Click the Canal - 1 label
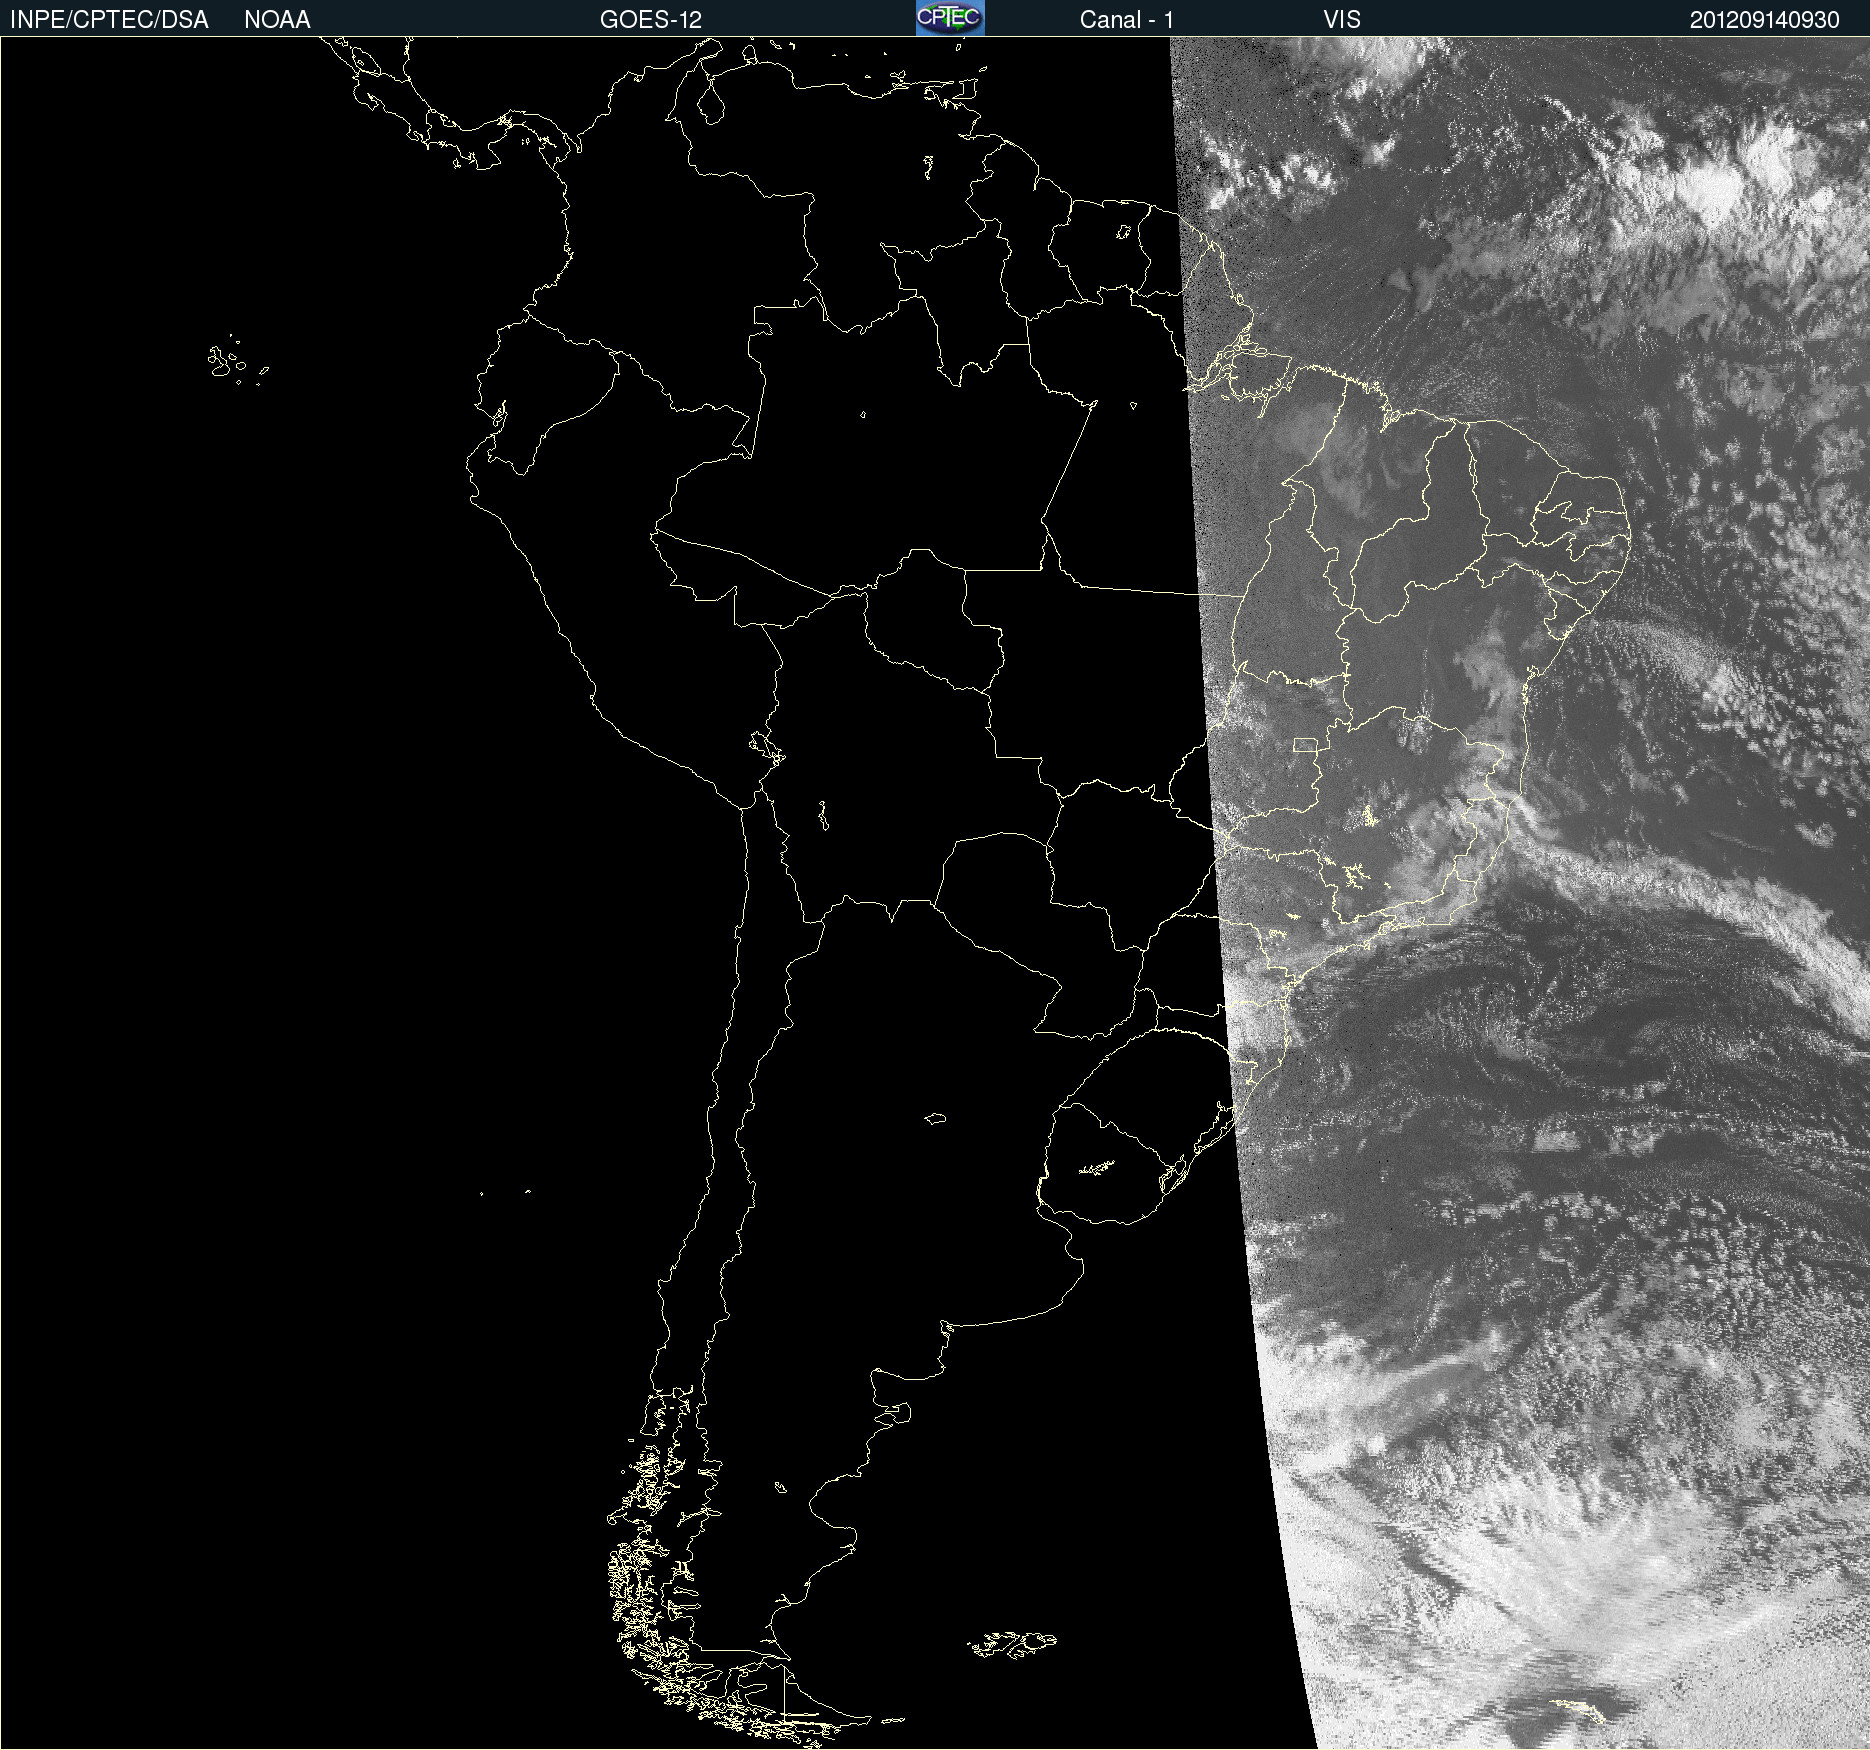Image resolution: width=1870 pixels, height=1750 pixels. (1127, 20)
